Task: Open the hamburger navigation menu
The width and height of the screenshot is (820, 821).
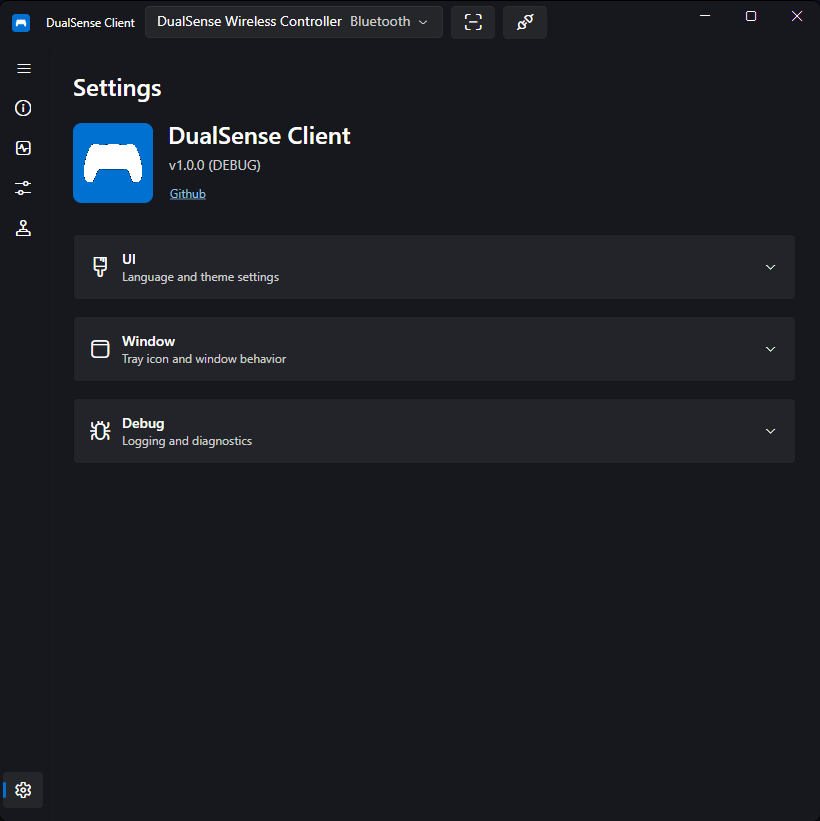Action: [x=24, y=69]
